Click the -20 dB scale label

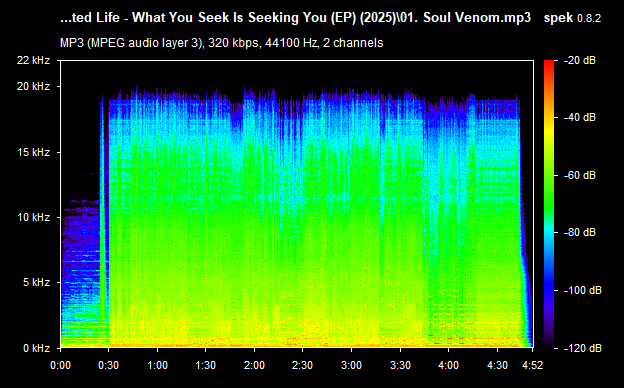click(x=580, y=60)
